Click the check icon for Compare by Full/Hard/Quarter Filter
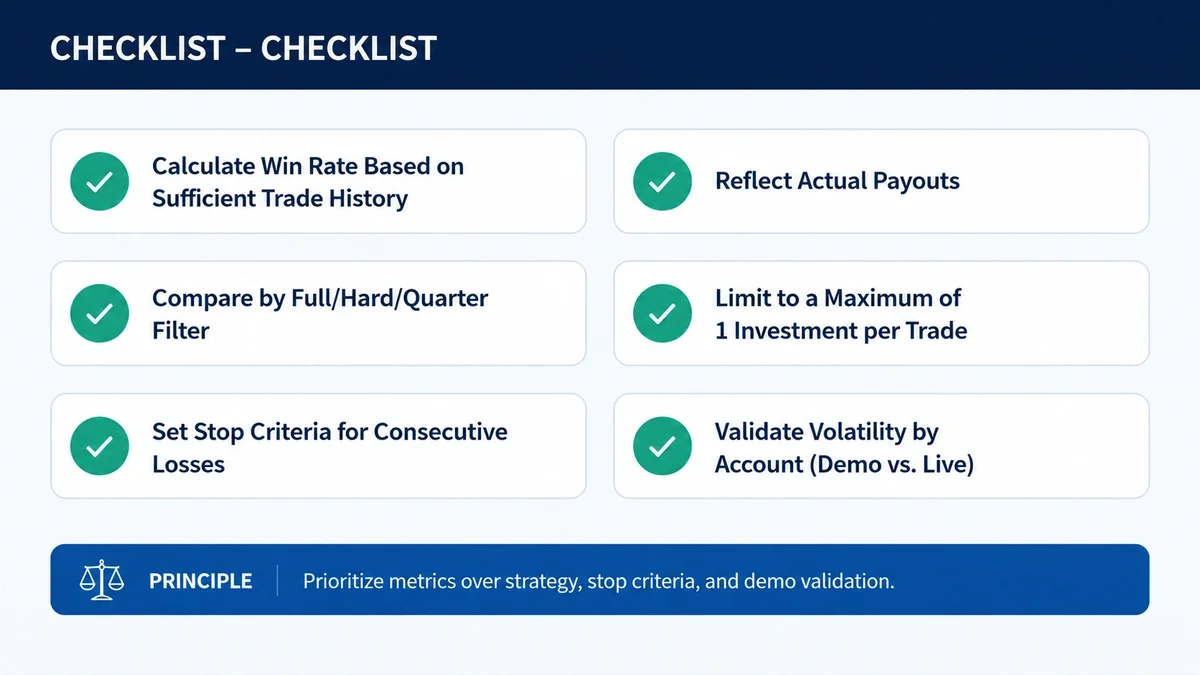The height and width of the screenshot is (675, 1200). (99, 313)
